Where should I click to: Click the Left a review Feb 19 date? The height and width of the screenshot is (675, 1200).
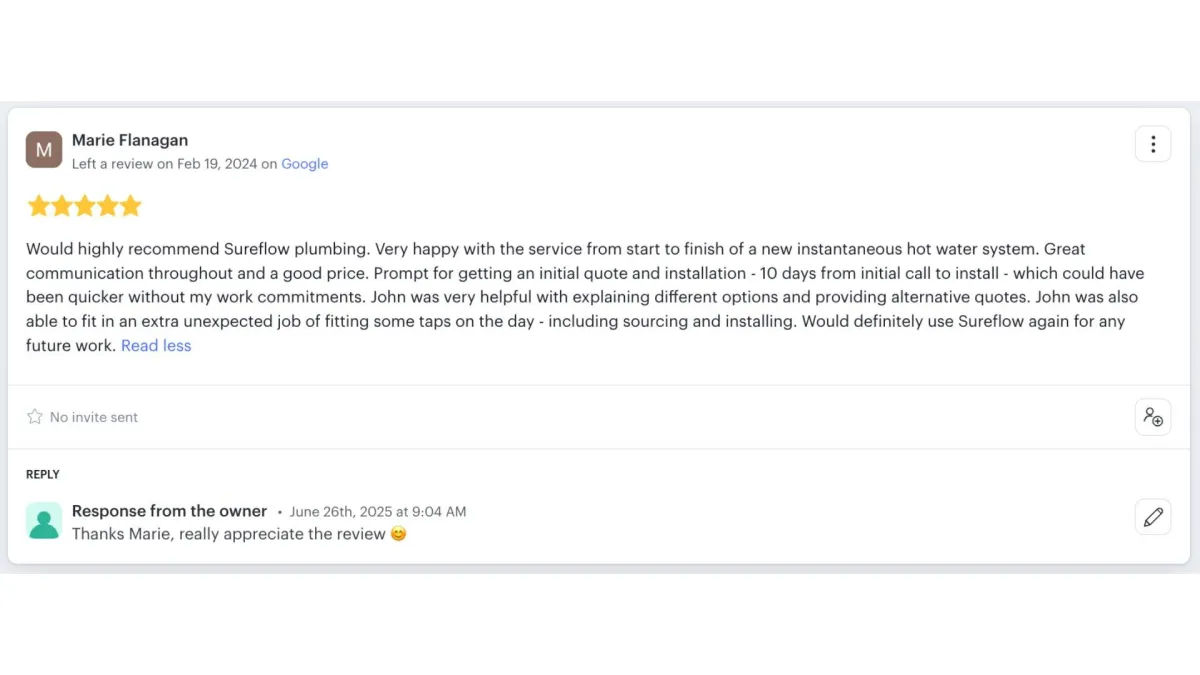point(164,164)
